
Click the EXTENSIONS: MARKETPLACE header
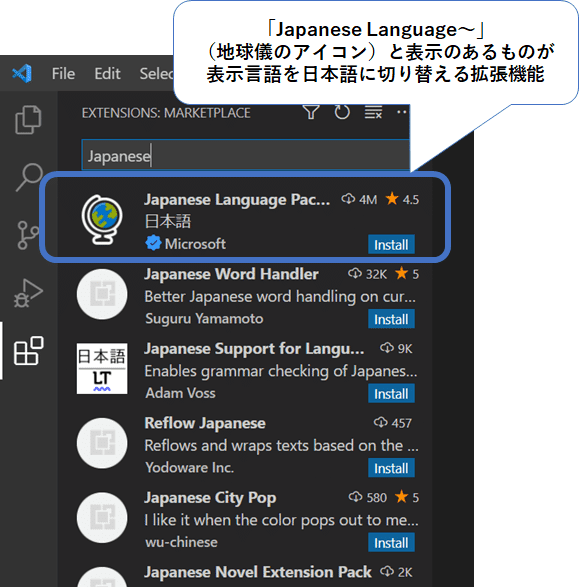[166, 113]
